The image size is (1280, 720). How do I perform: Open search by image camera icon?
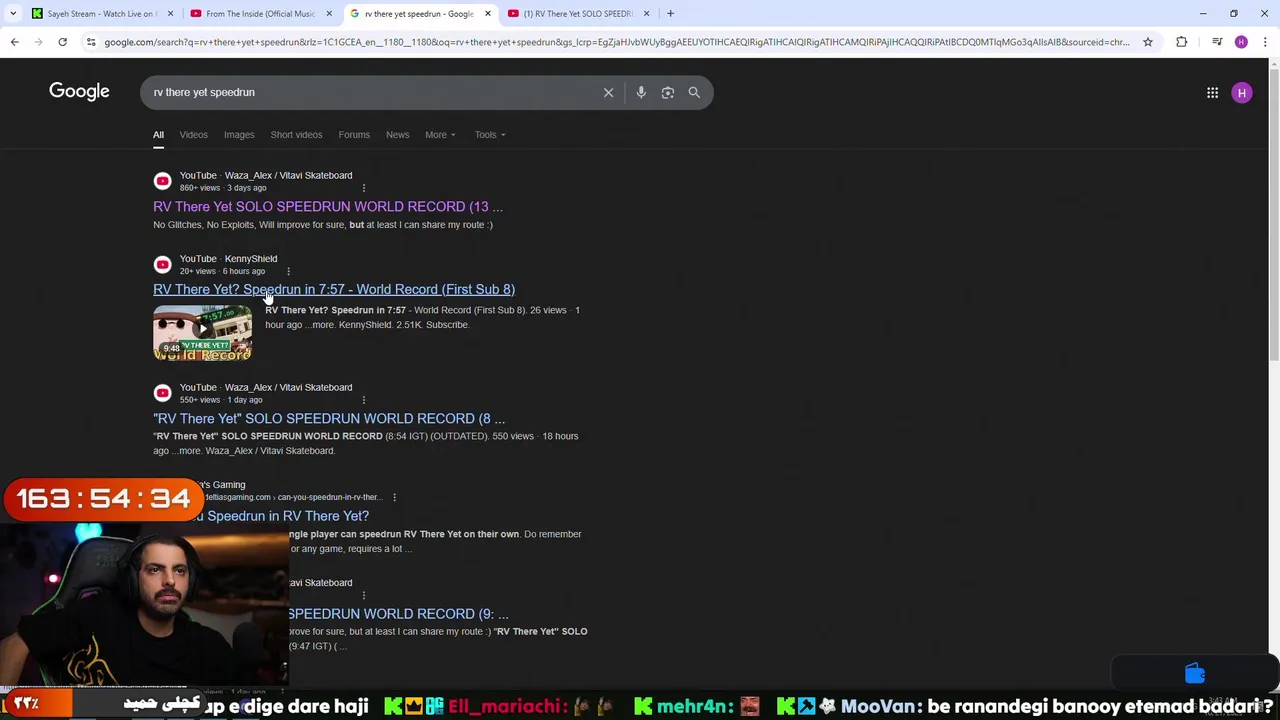[667, 92]
